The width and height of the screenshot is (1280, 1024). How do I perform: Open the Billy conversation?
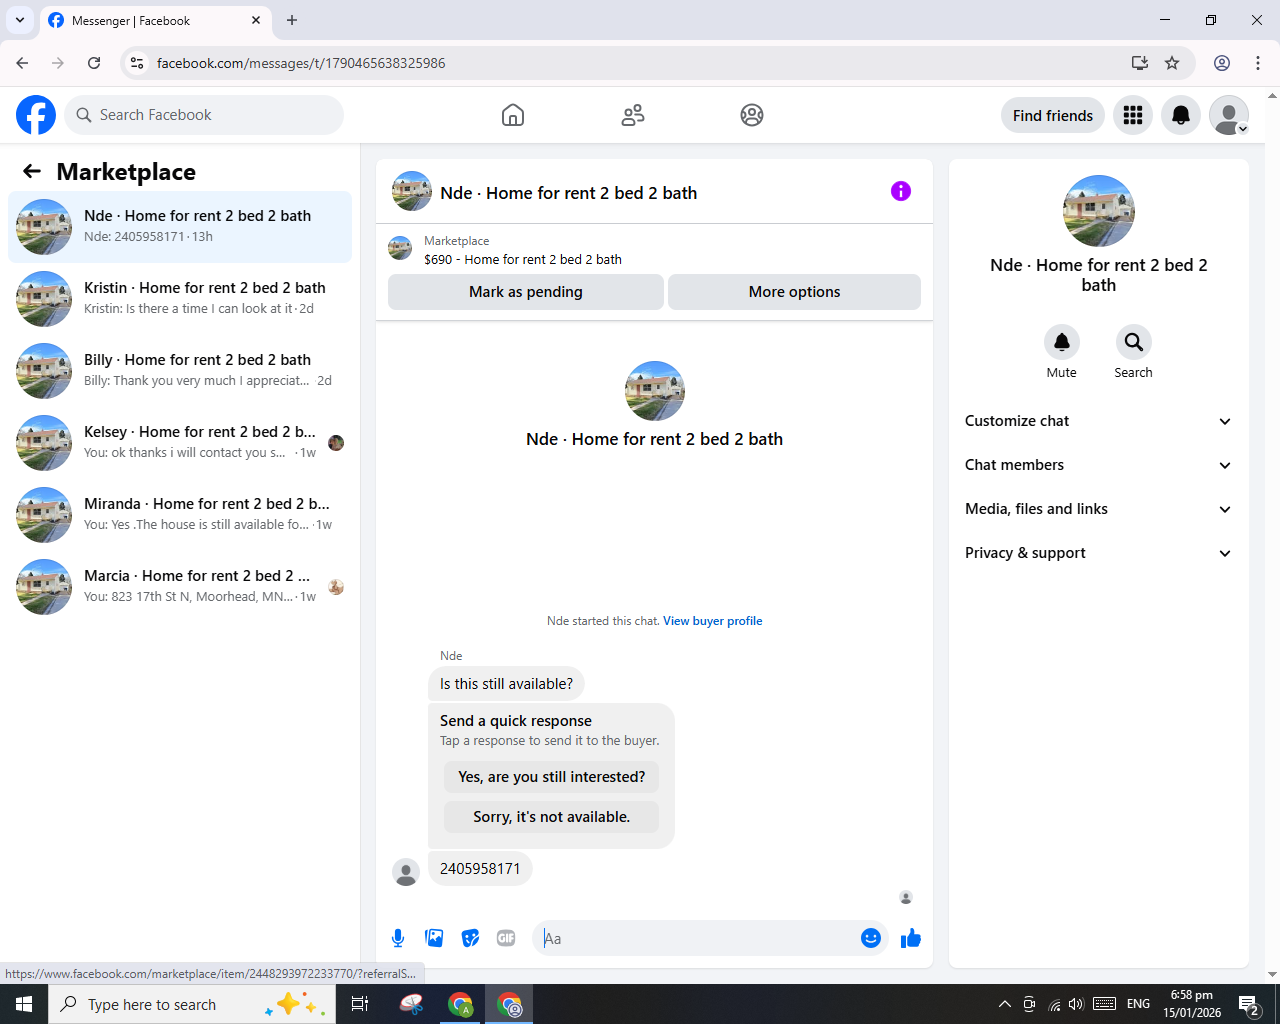[x=180, y=371]
